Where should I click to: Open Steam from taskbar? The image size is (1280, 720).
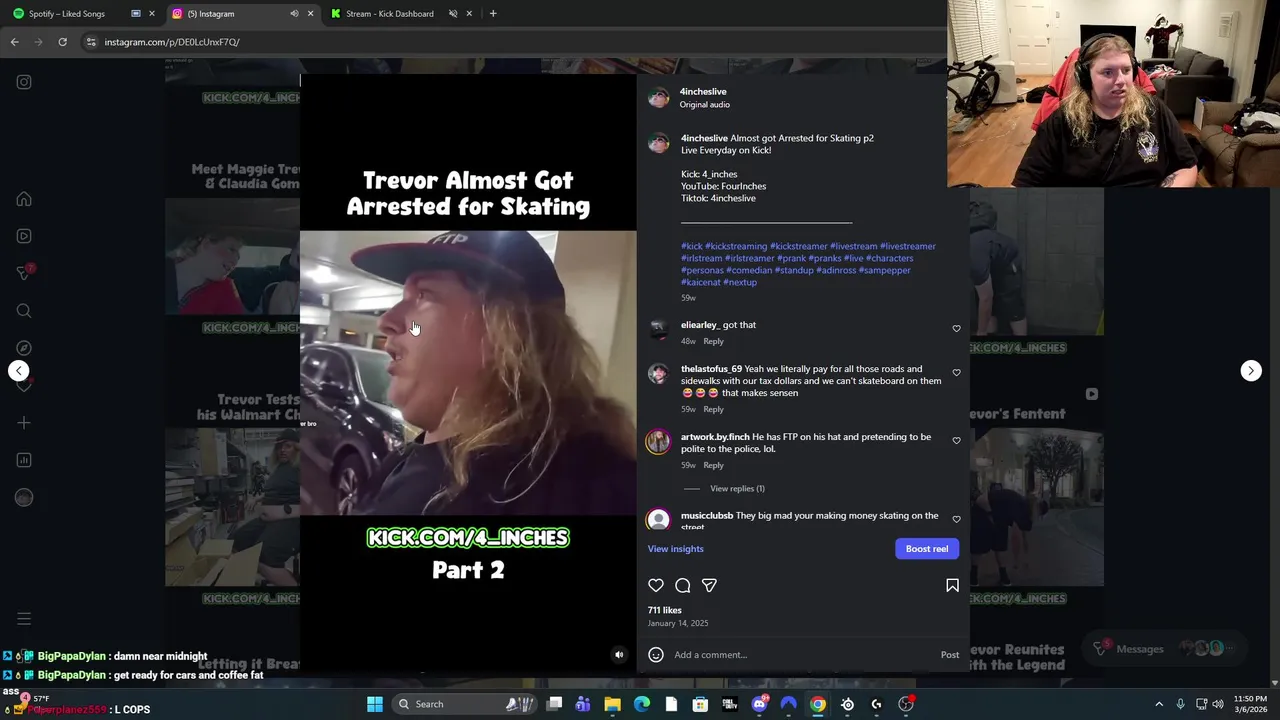coord(847,704)
